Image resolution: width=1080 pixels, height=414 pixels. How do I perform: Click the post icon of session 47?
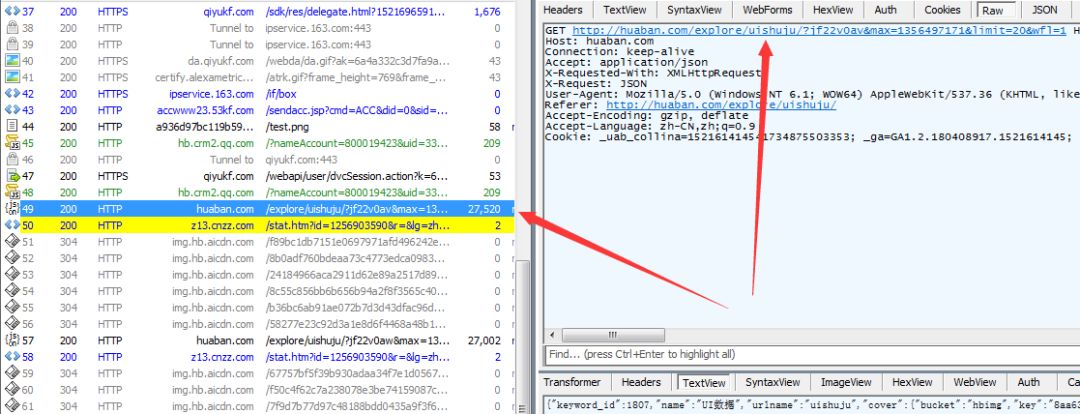[12, 176]
